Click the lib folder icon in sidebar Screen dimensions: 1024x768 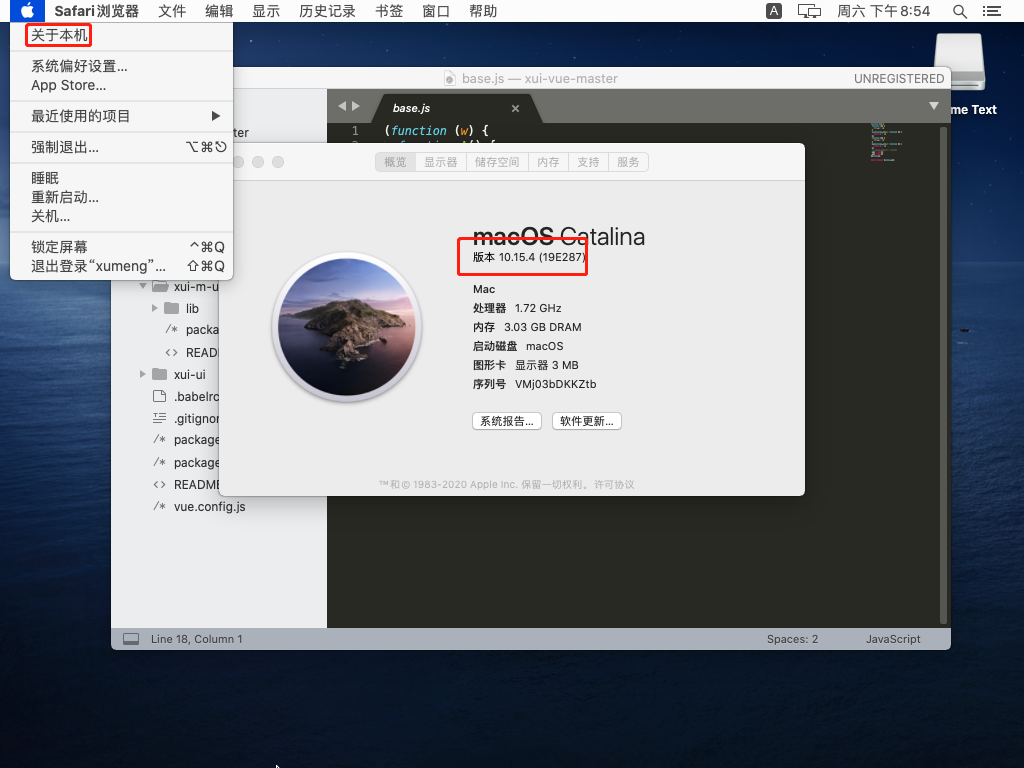point(172,308)
